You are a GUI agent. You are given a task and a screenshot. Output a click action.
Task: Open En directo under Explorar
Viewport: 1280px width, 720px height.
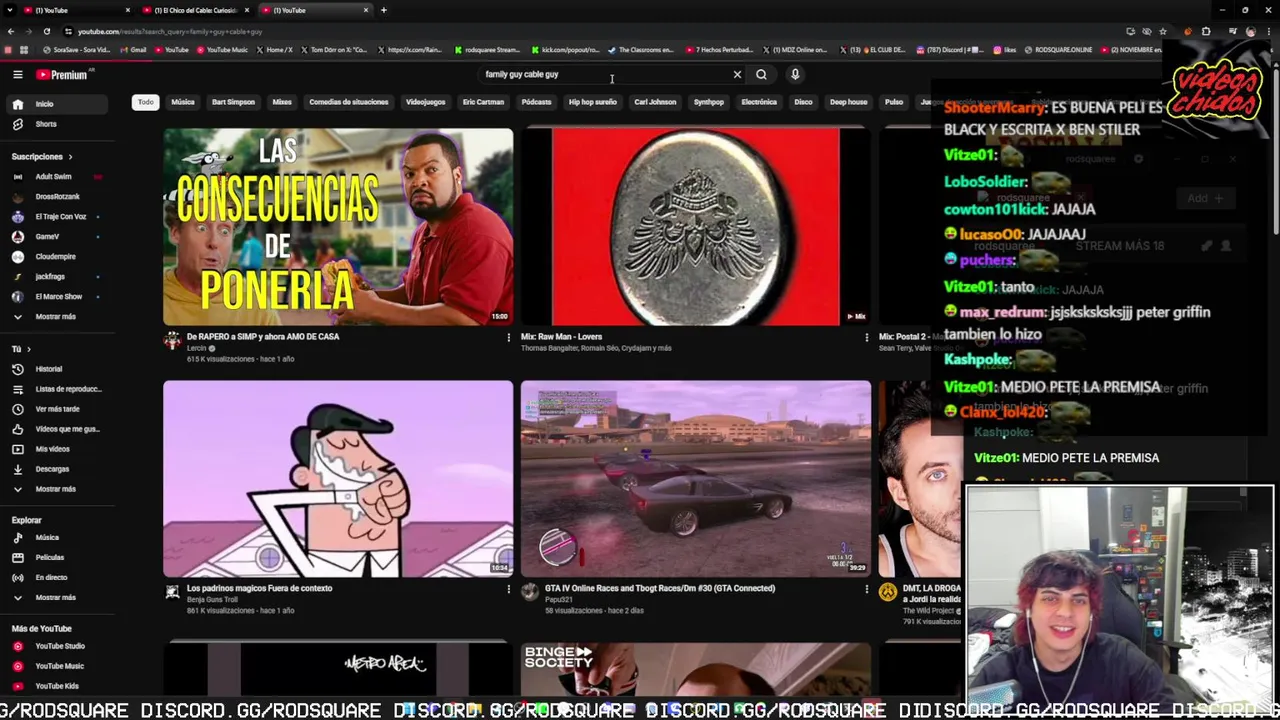[58, 577]
